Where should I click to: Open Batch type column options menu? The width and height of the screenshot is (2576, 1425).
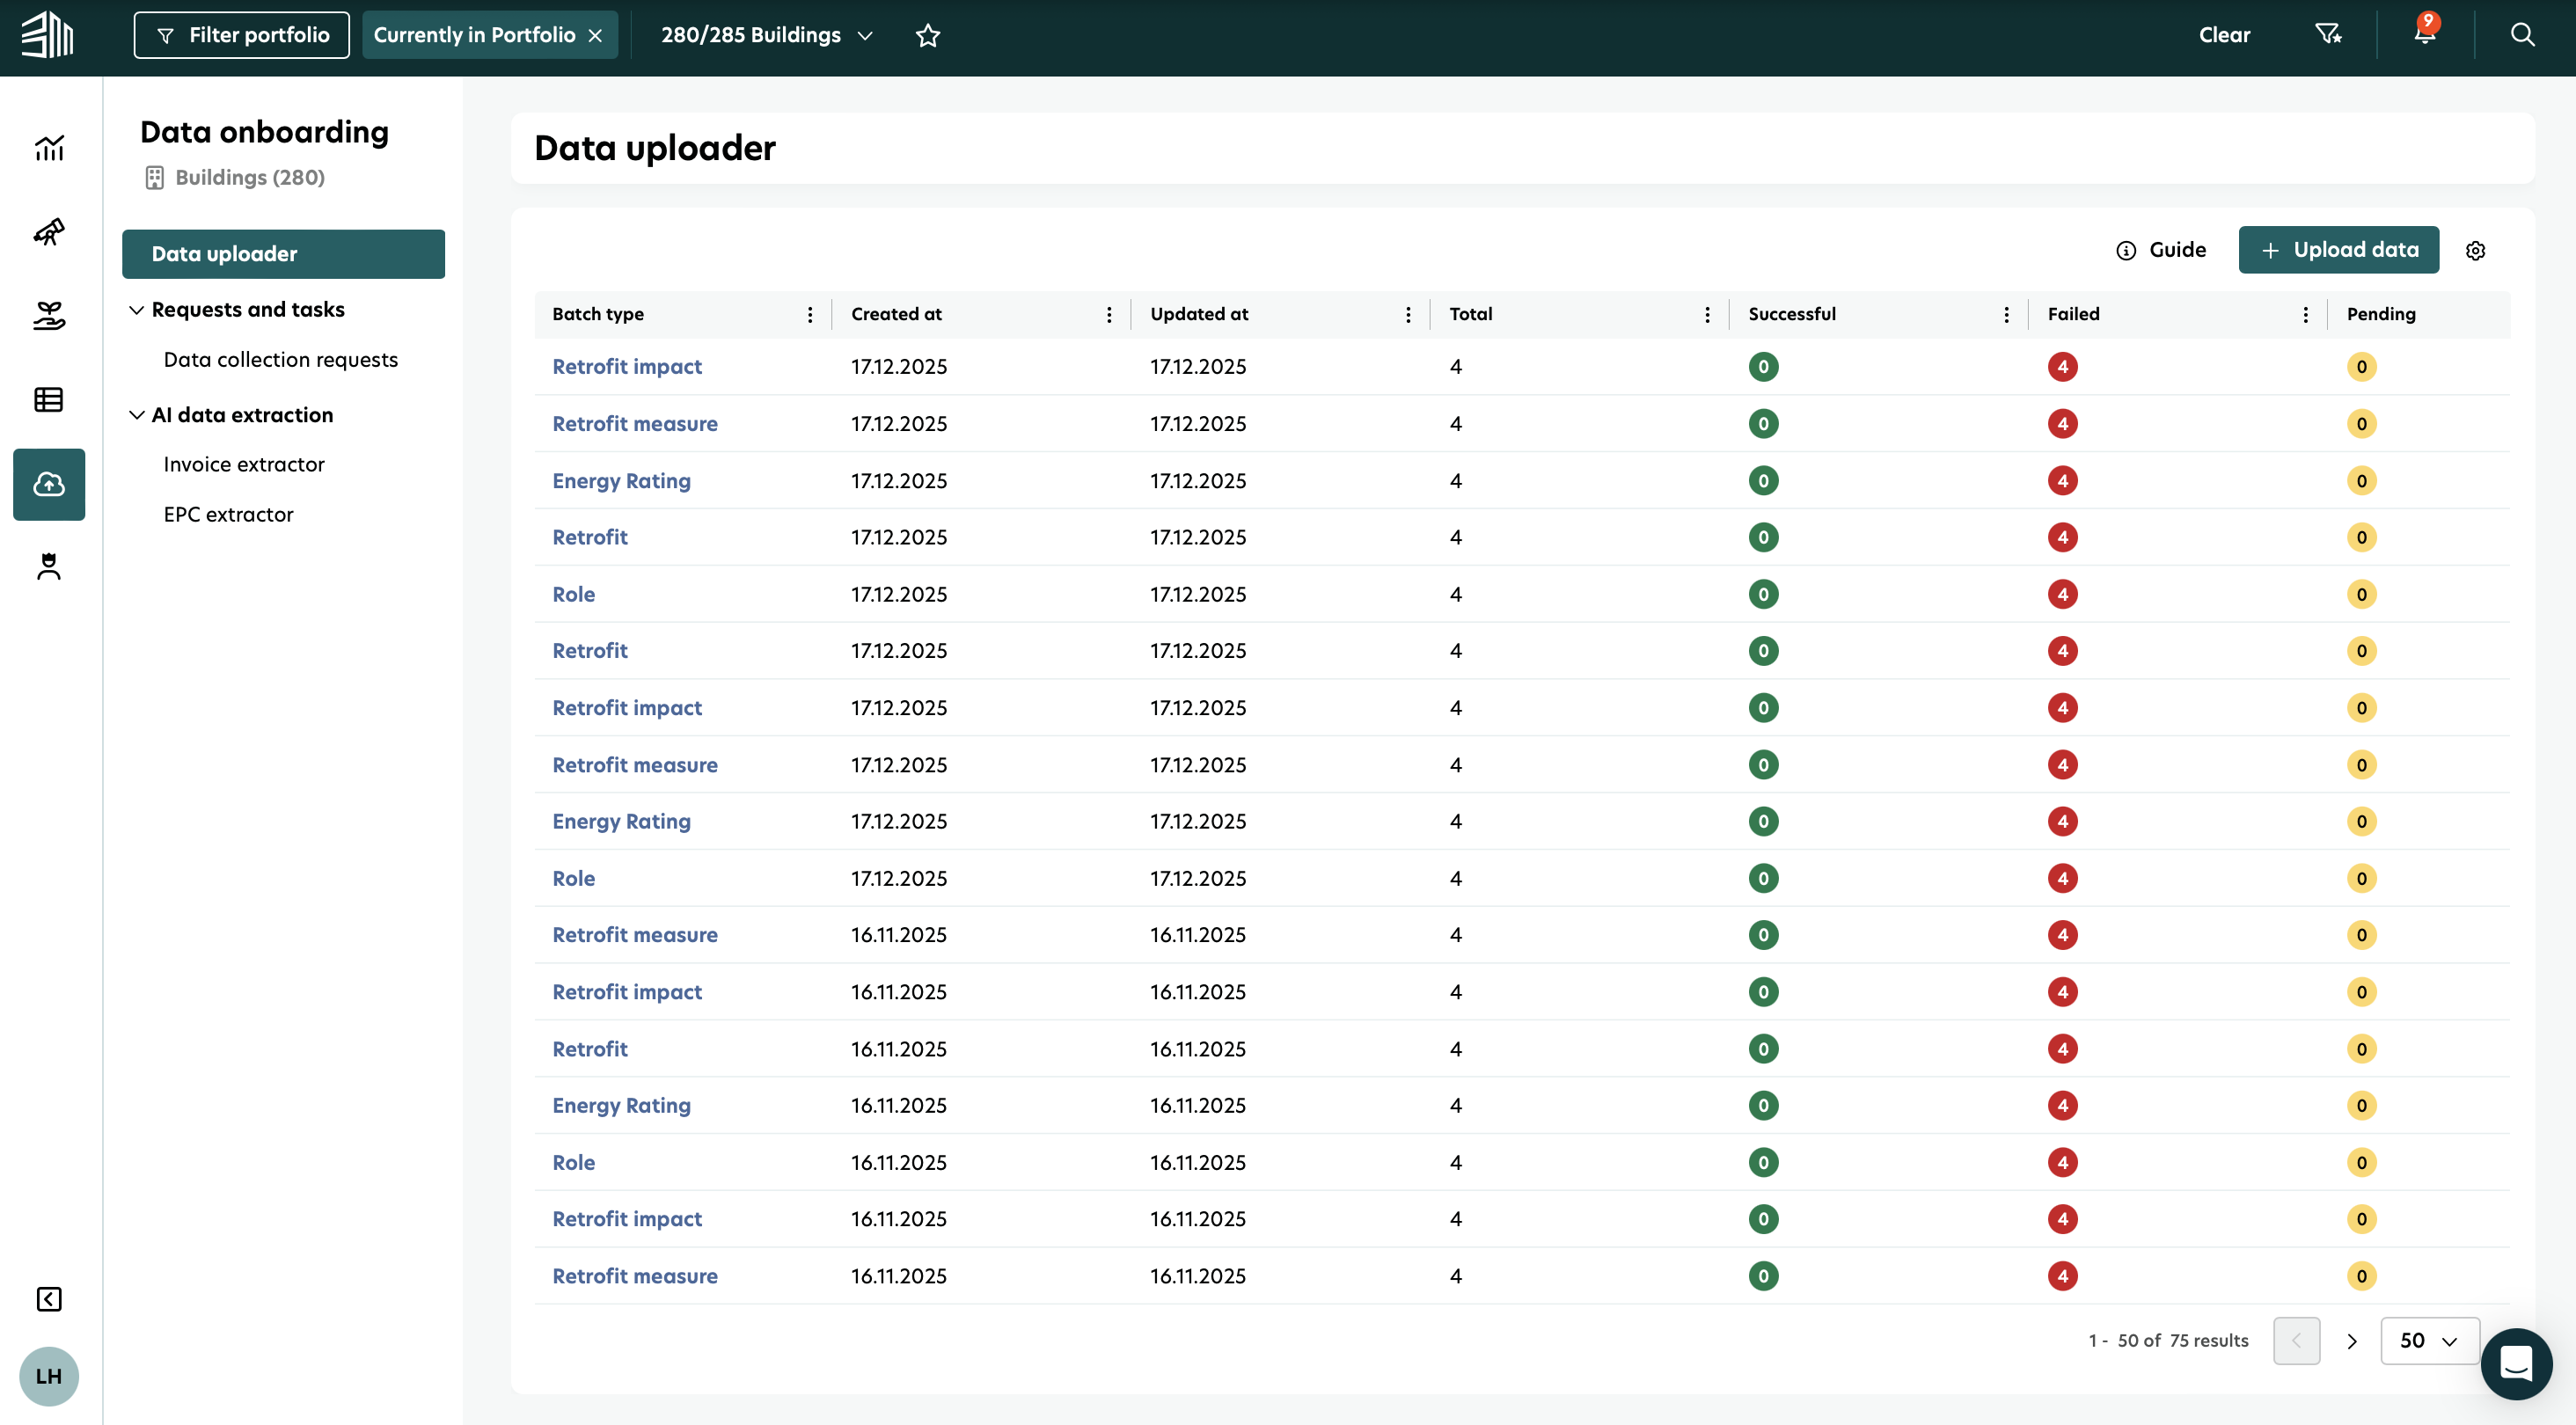(x=810, y=314)
